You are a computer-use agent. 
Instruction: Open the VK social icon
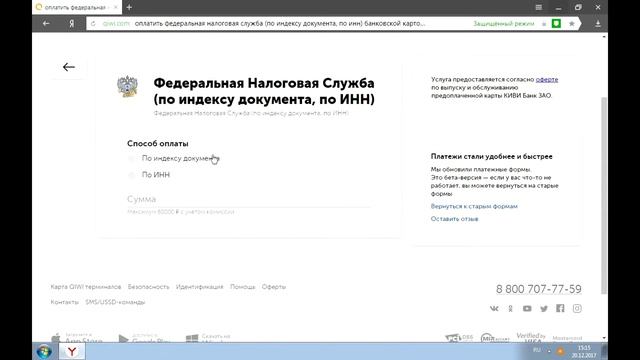coord(494,309)
